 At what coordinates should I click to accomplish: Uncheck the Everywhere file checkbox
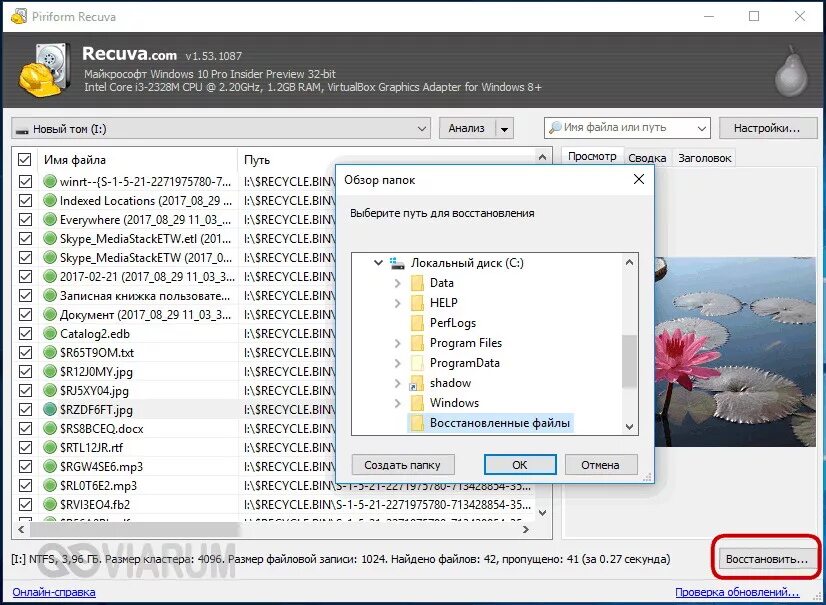[x=25, y=220]
